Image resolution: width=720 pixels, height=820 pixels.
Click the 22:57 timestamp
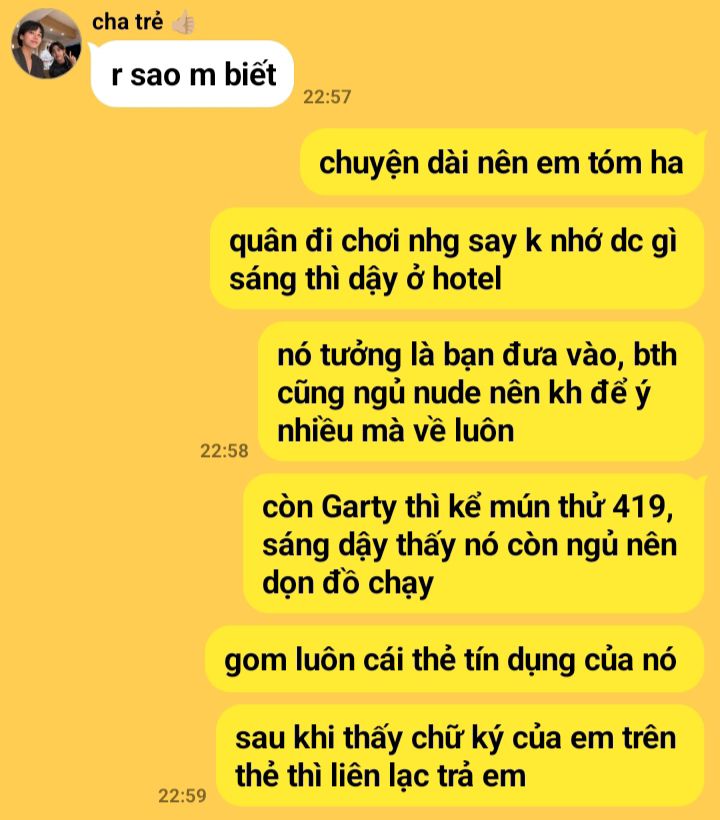coord(327,97)
